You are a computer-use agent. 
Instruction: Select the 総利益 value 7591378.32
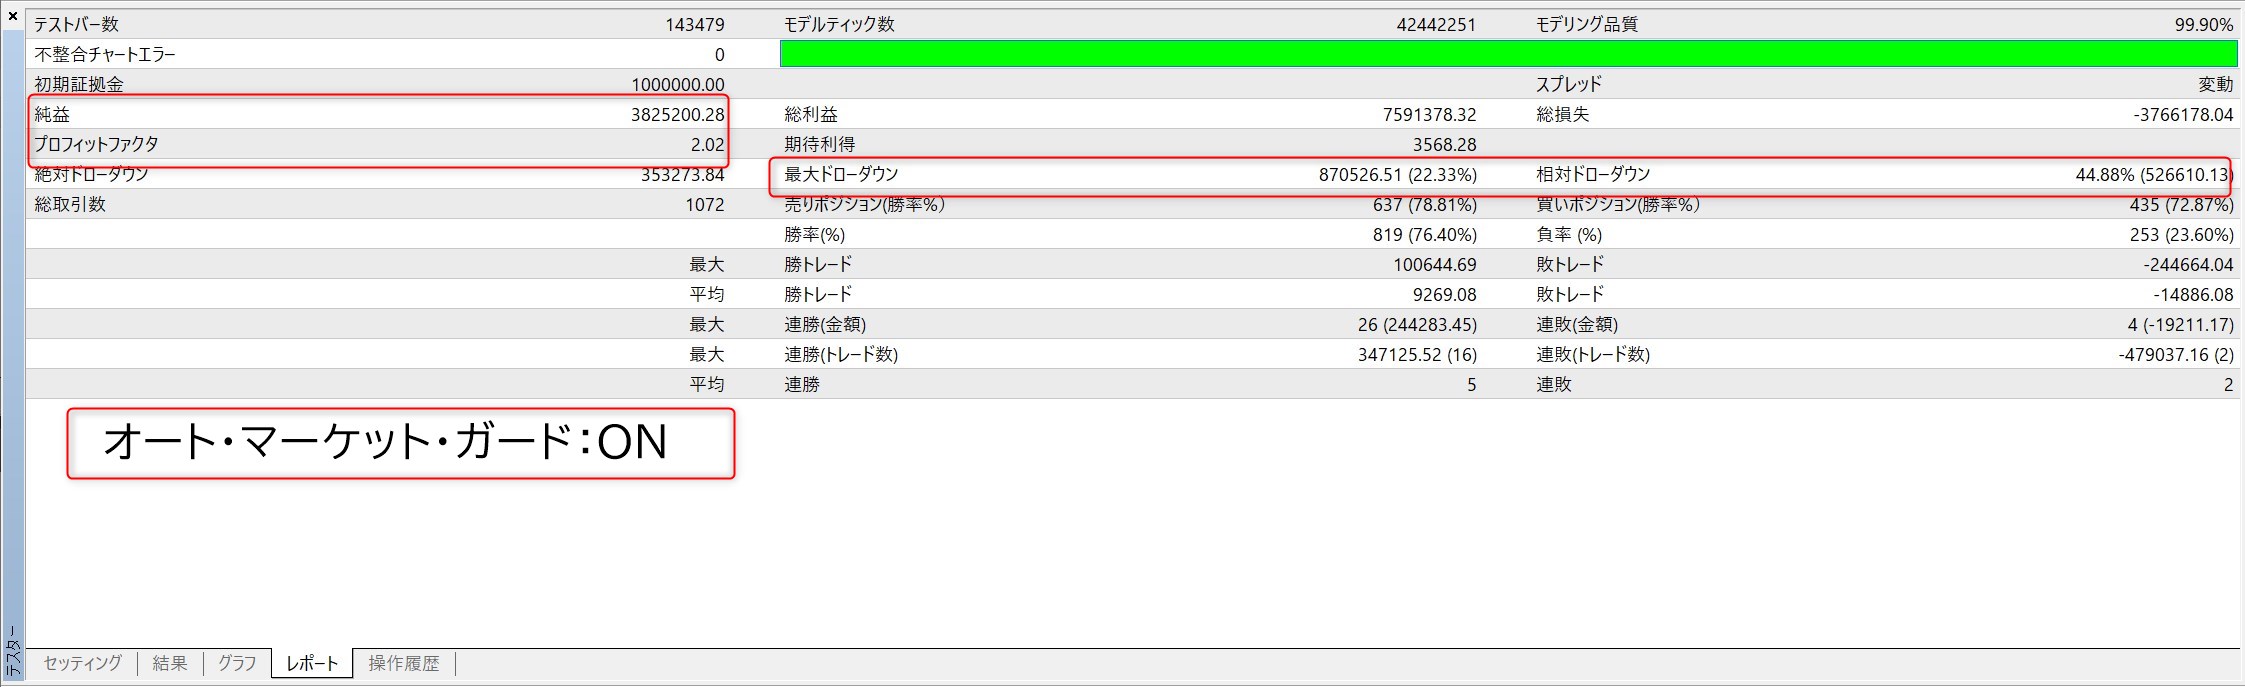point(1429,114)
